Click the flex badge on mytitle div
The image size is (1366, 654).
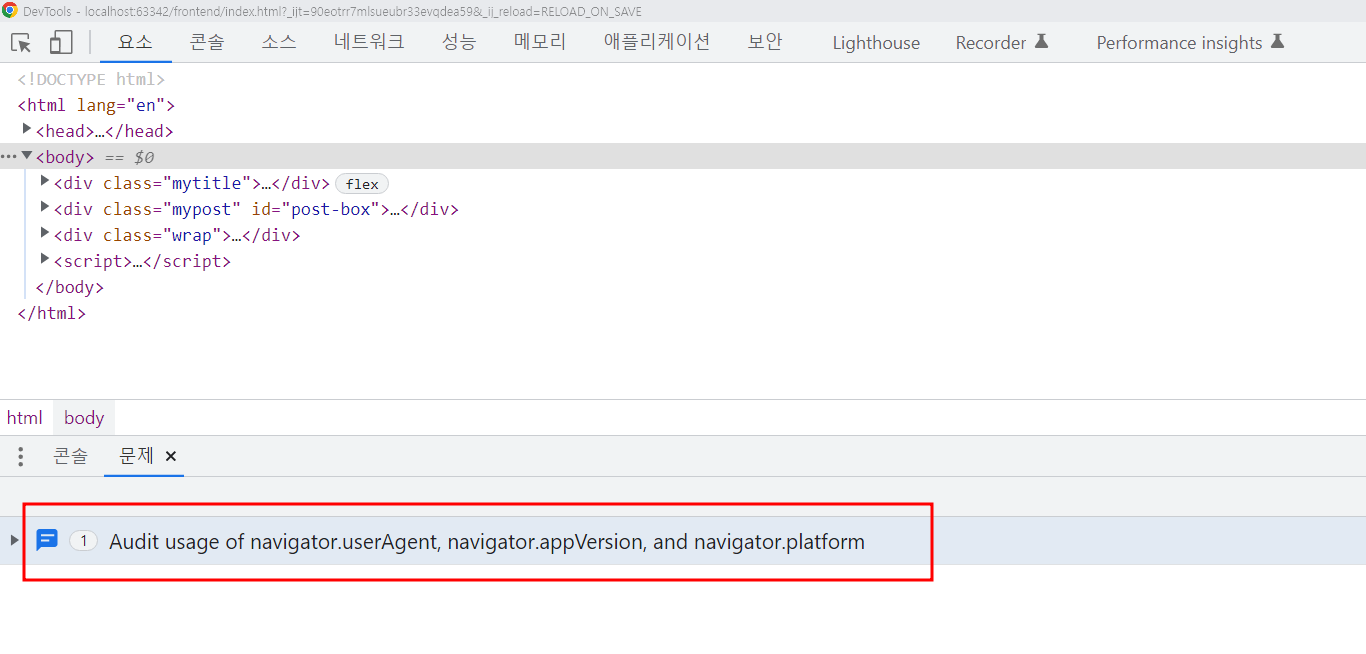click(362, 184)
